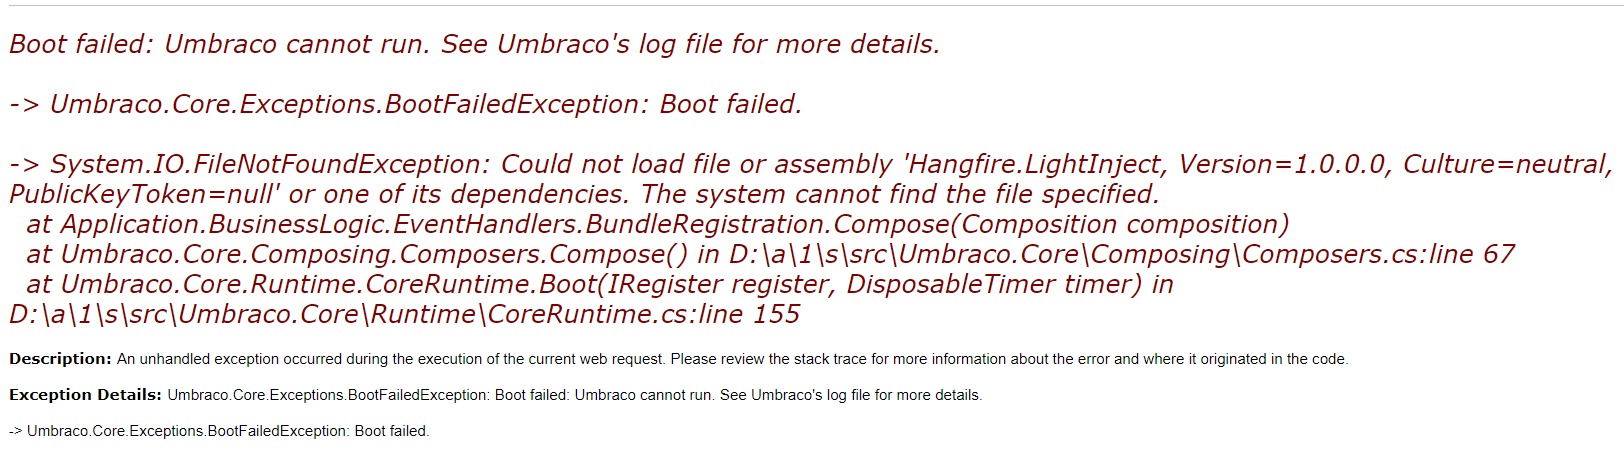
Task: Click the 'Hangfire.LightInject' assembly name
Action: click(x=1035, y=165)
